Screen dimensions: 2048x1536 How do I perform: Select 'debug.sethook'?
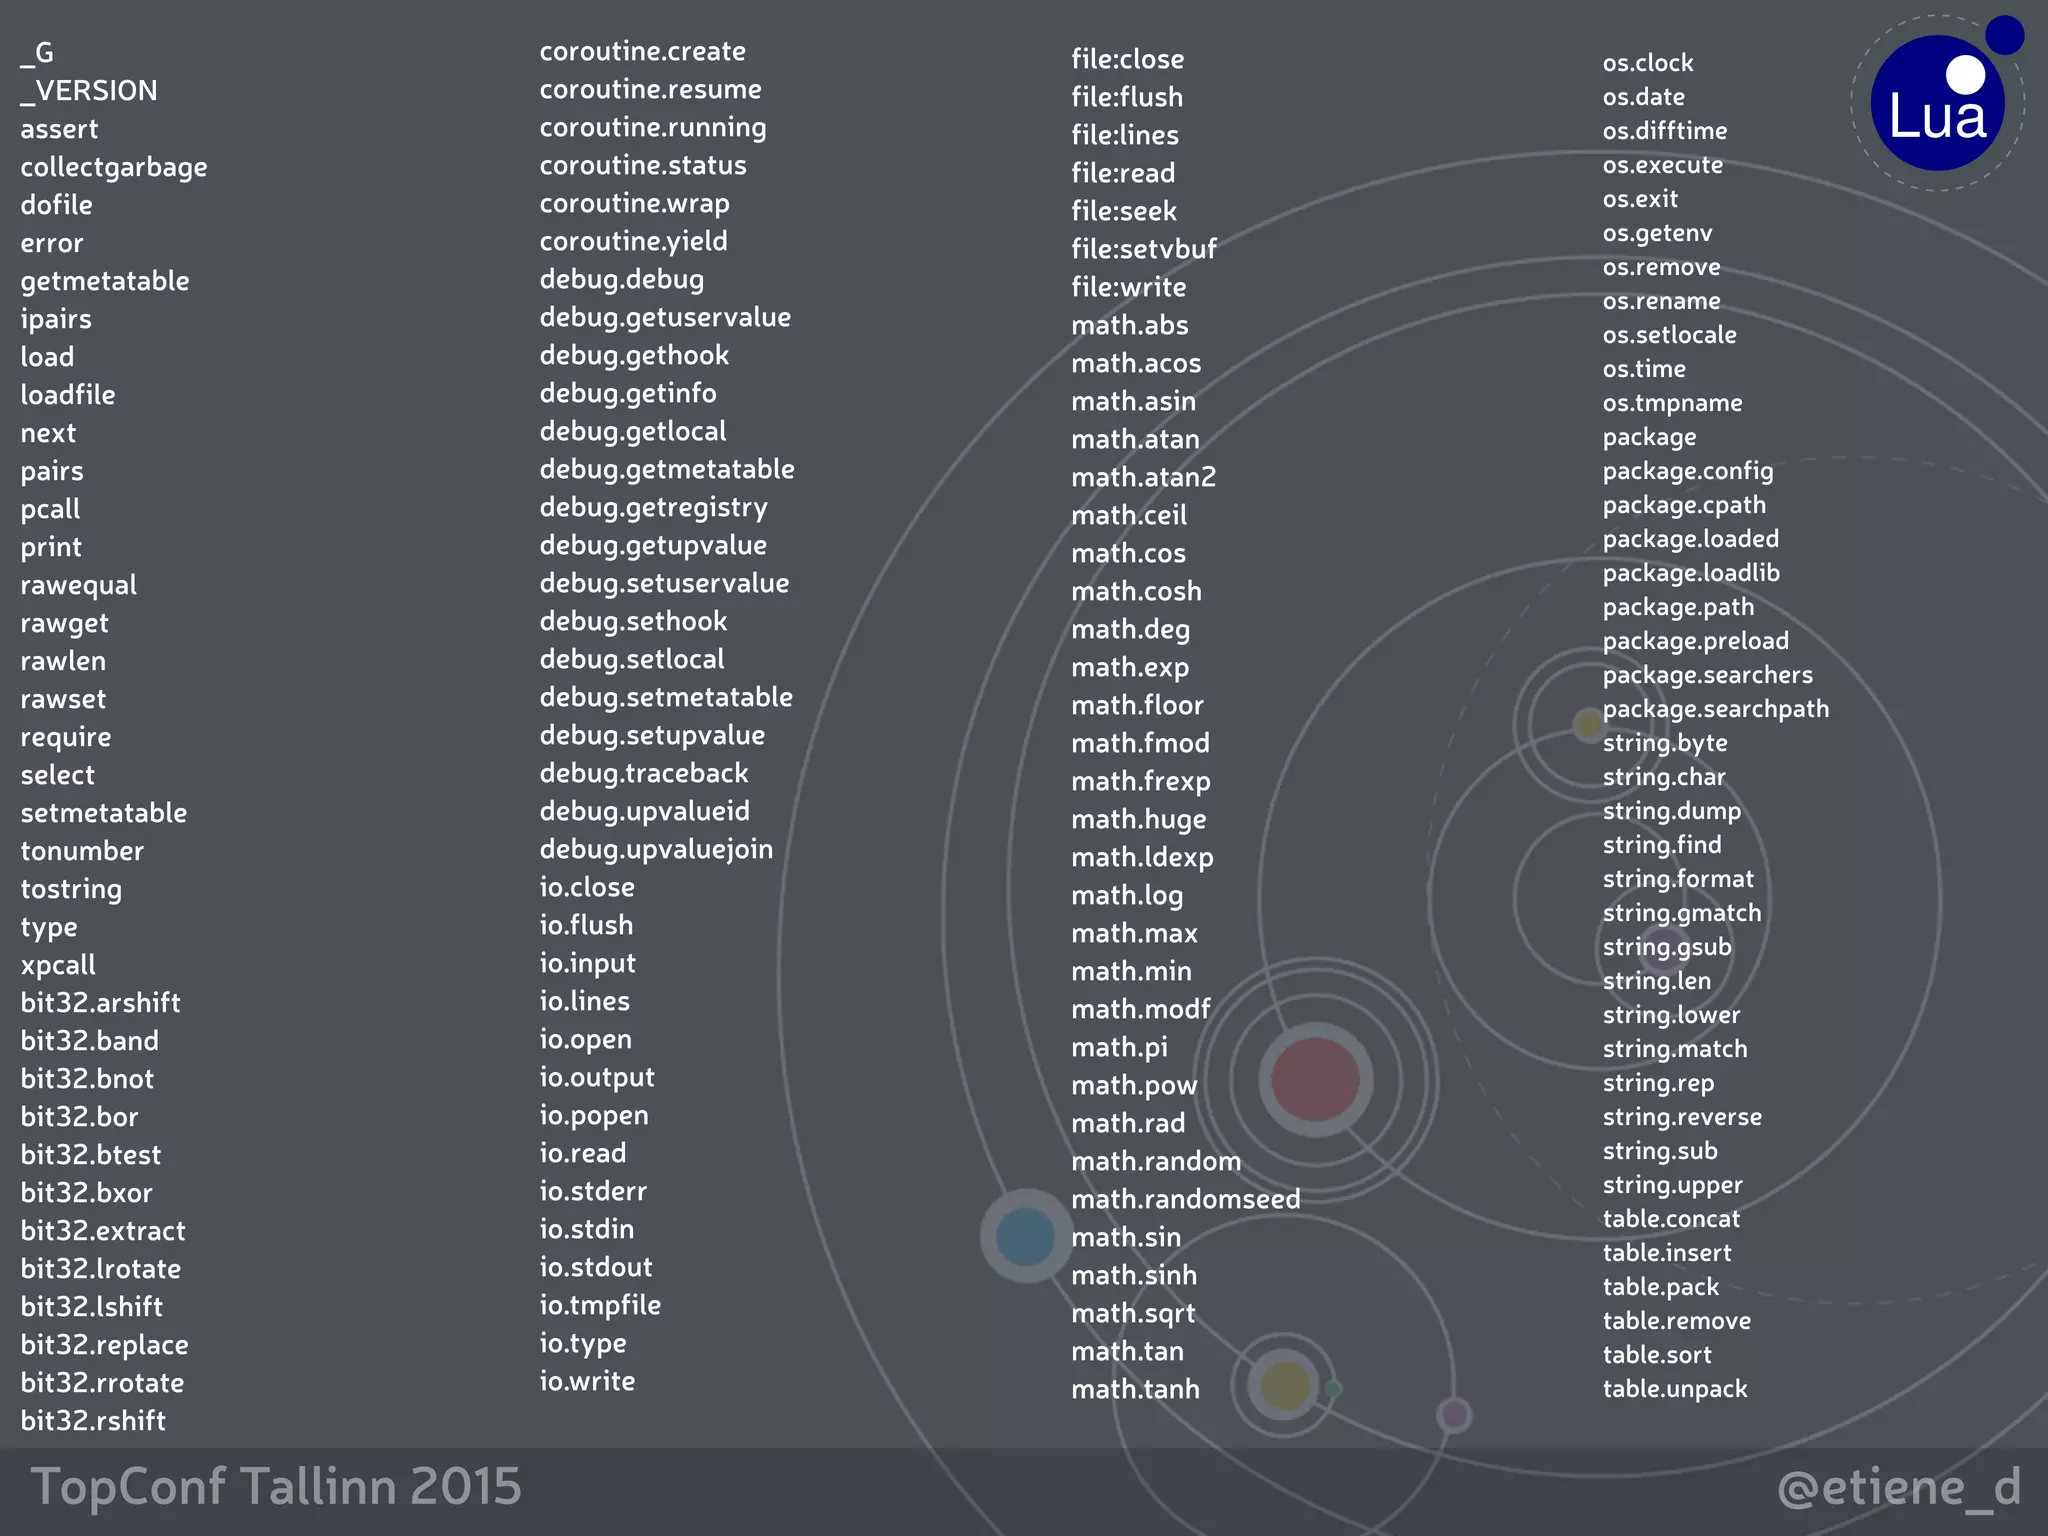(634, 621)
